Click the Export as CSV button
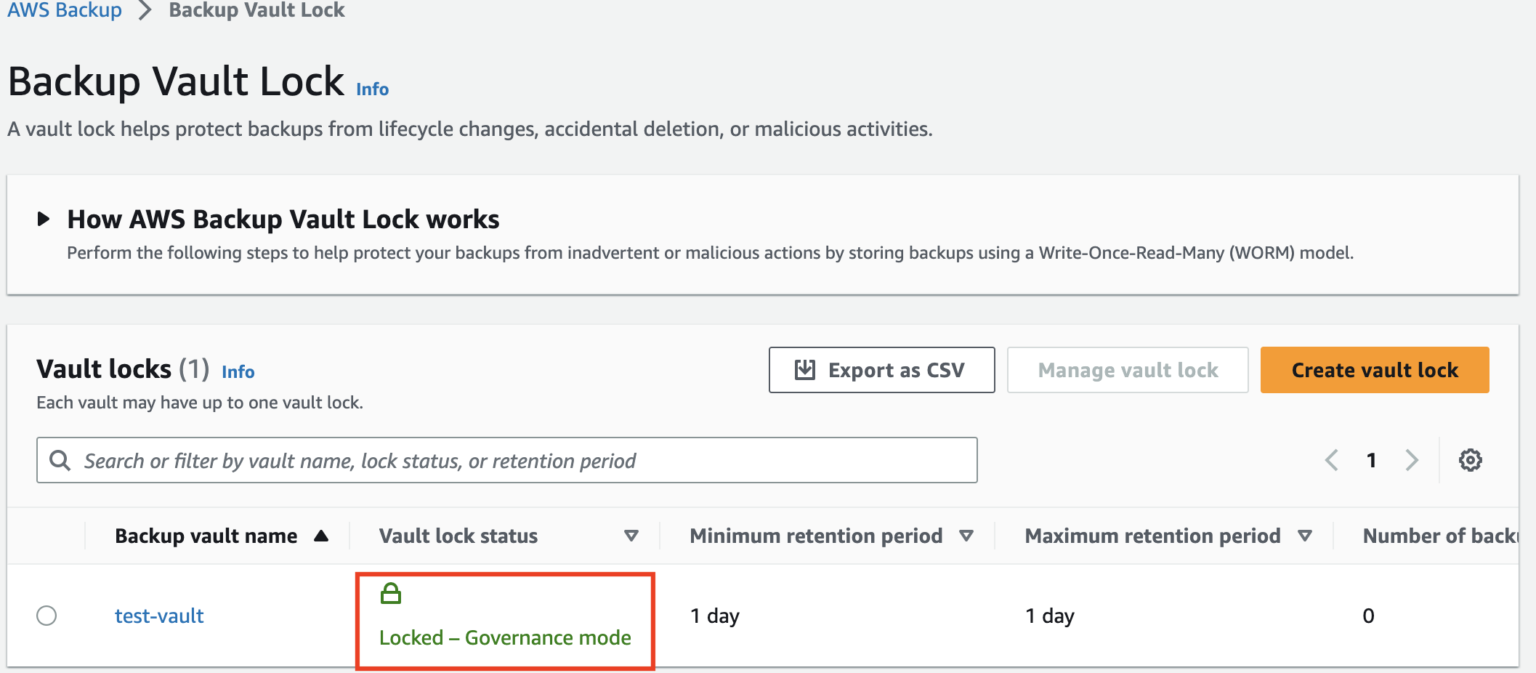 pos(881,369)
